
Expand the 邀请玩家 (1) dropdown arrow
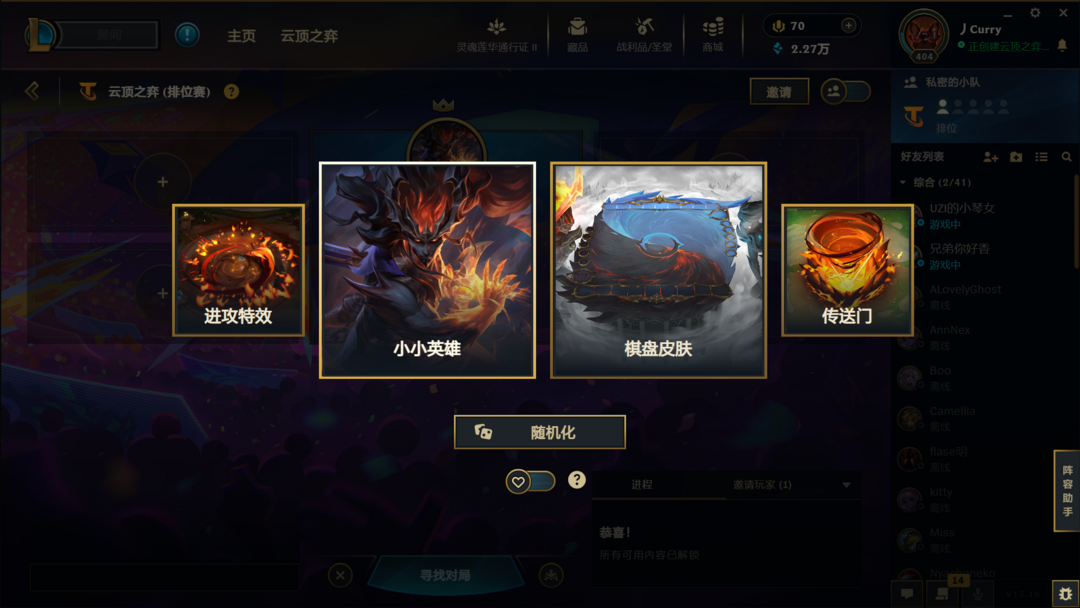point(847,485)
